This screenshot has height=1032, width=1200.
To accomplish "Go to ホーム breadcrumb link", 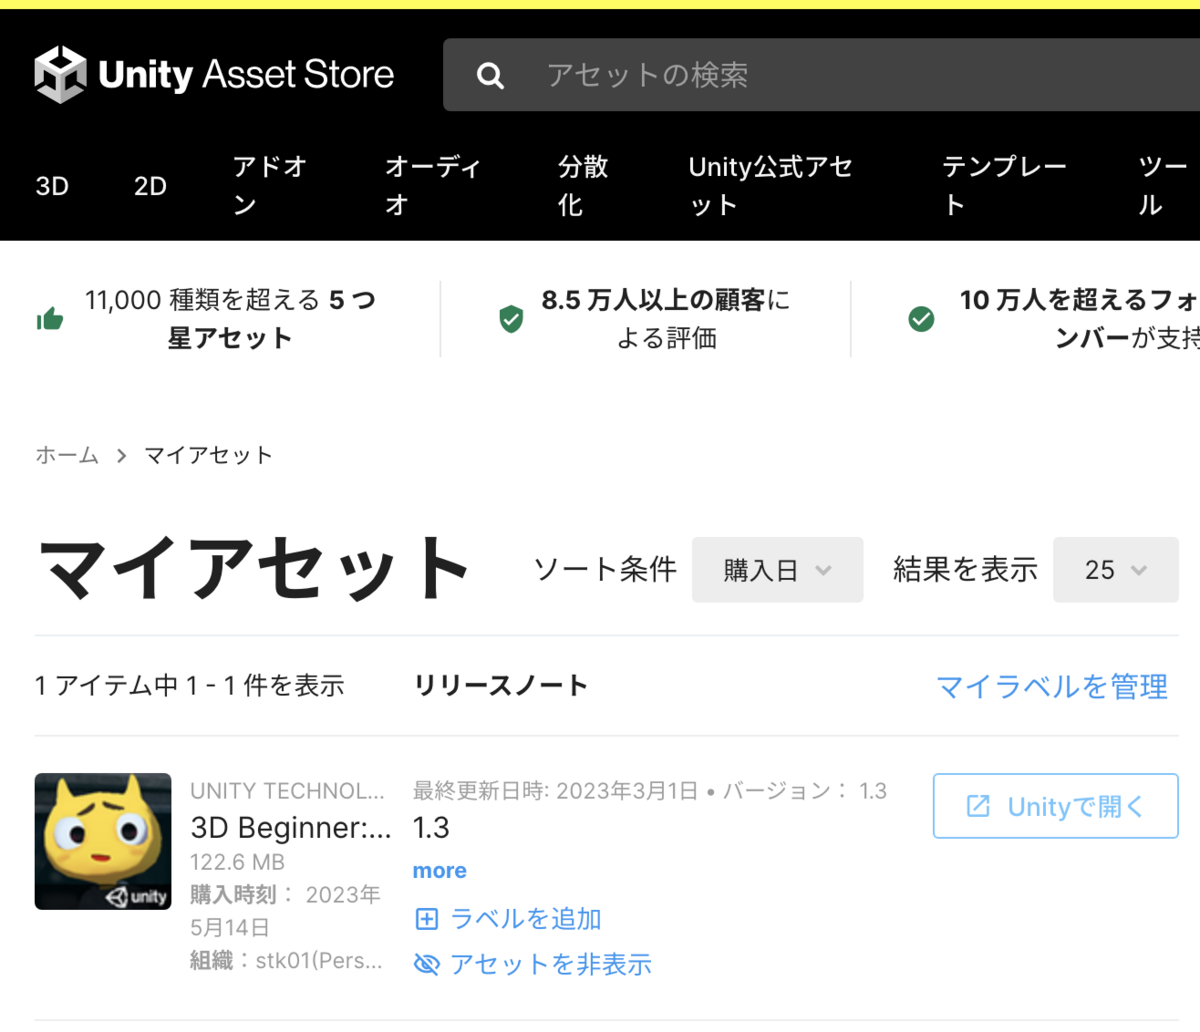I will pos(67,456).
